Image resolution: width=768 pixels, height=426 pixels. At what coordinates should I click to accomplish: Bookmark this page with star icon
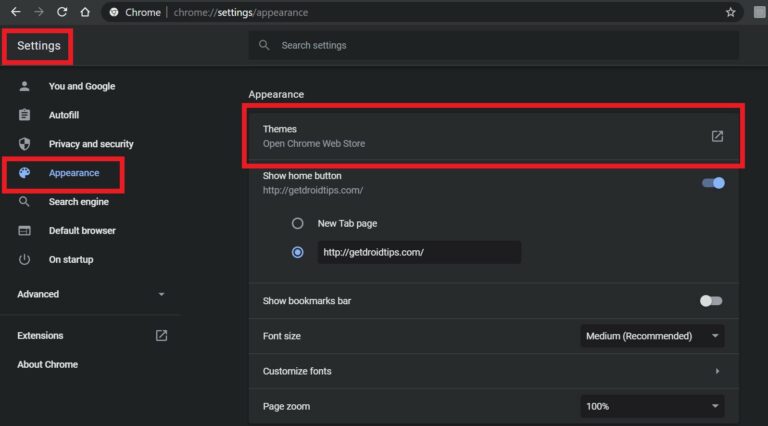(x=731, y=12)
